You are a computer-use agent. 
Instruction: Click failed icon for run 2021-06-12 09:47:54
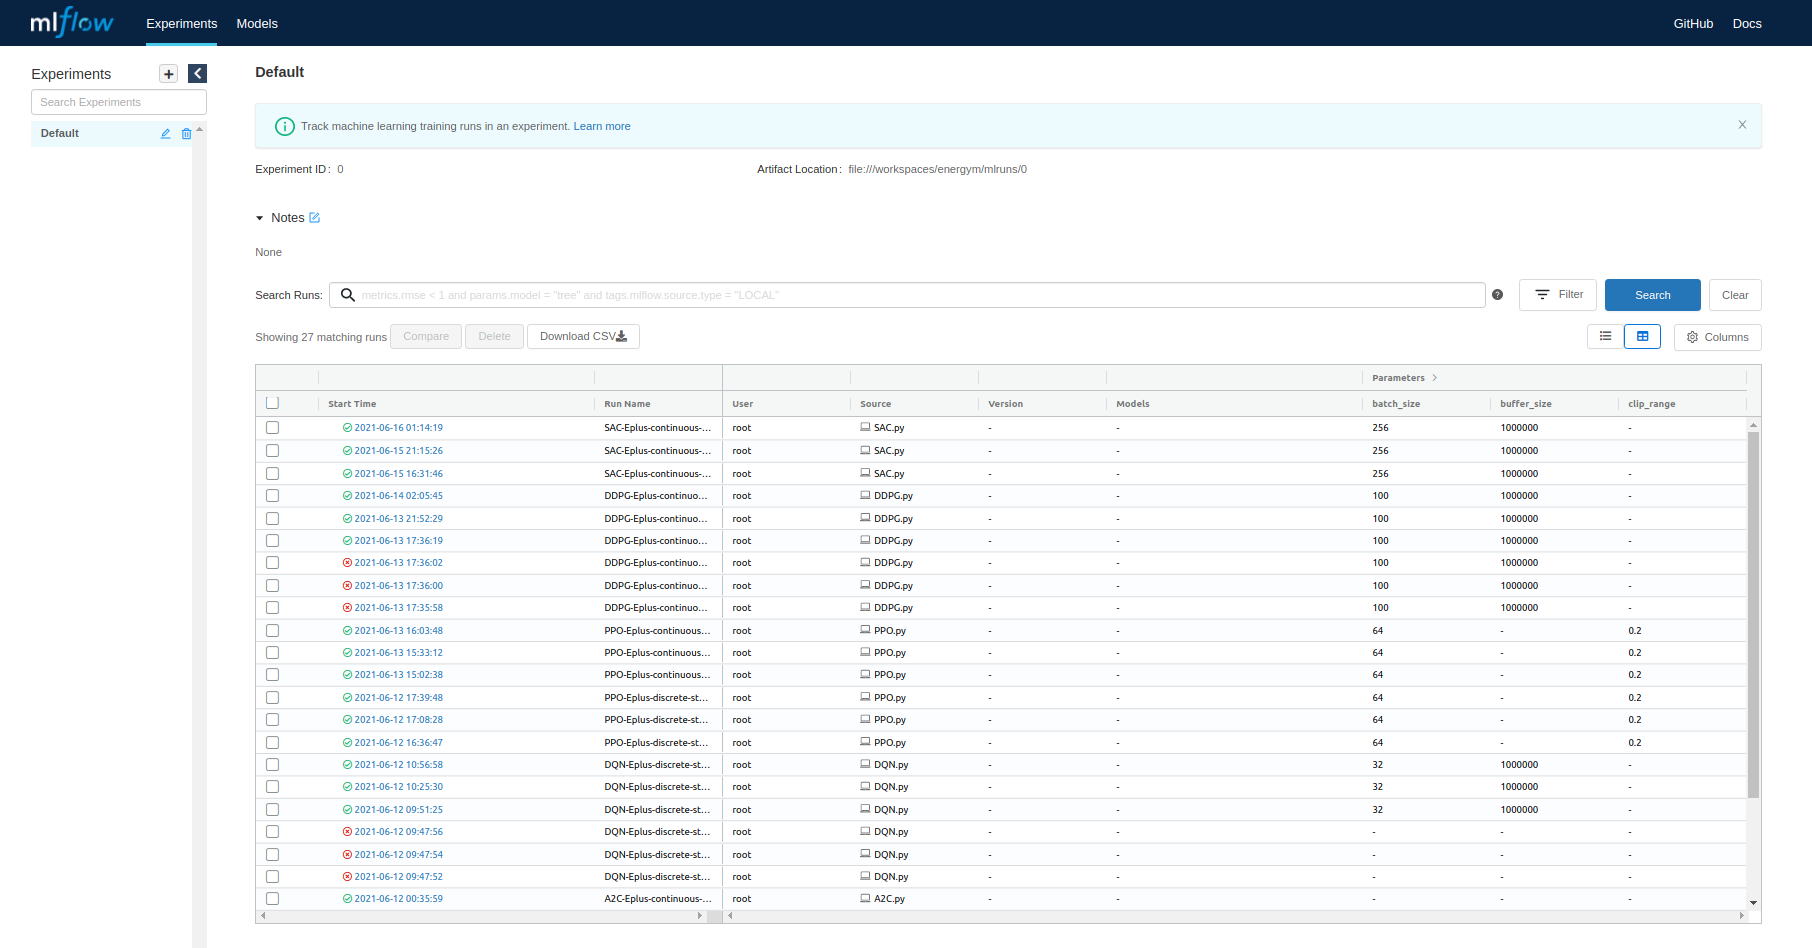347,855
